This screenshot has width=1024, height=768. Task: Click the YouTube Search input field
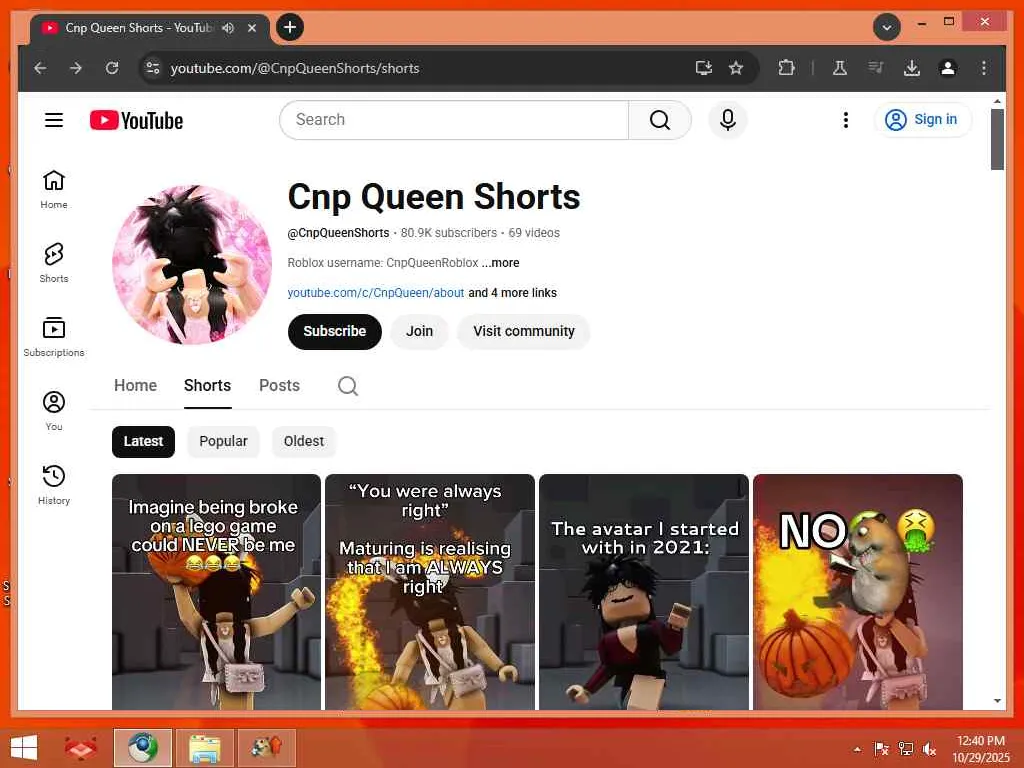point(454,120)
